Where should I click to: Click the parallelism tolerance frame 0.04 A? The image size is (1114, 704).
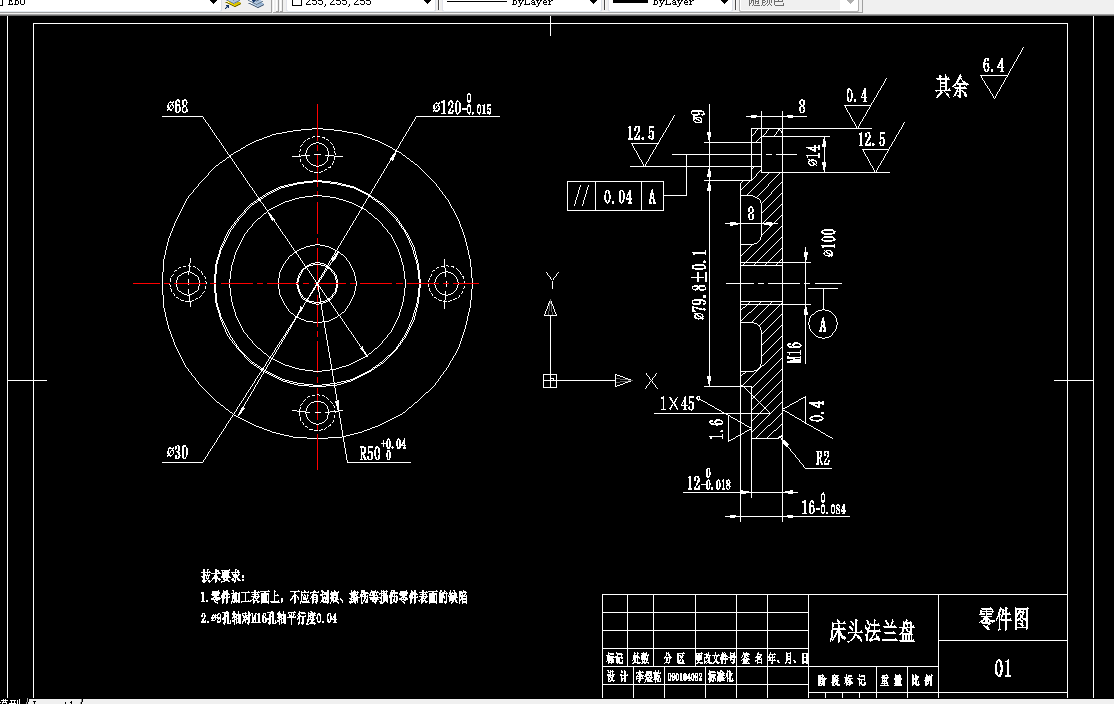pyautogui.click(x=613, y=197)
